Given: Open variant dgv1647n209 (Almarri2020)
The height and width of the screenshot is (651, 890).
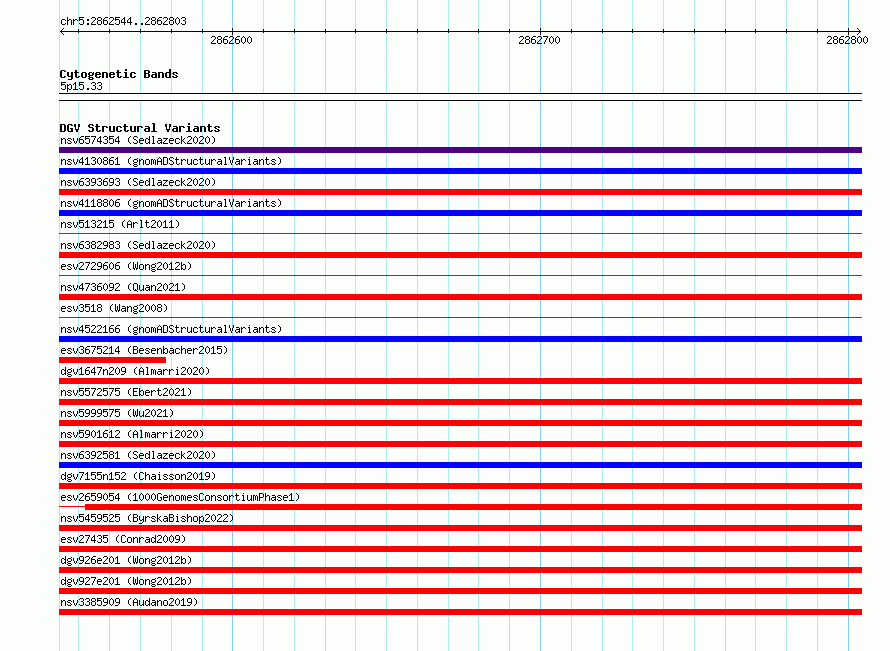Looking at the screenshot, I should (135, 371).
